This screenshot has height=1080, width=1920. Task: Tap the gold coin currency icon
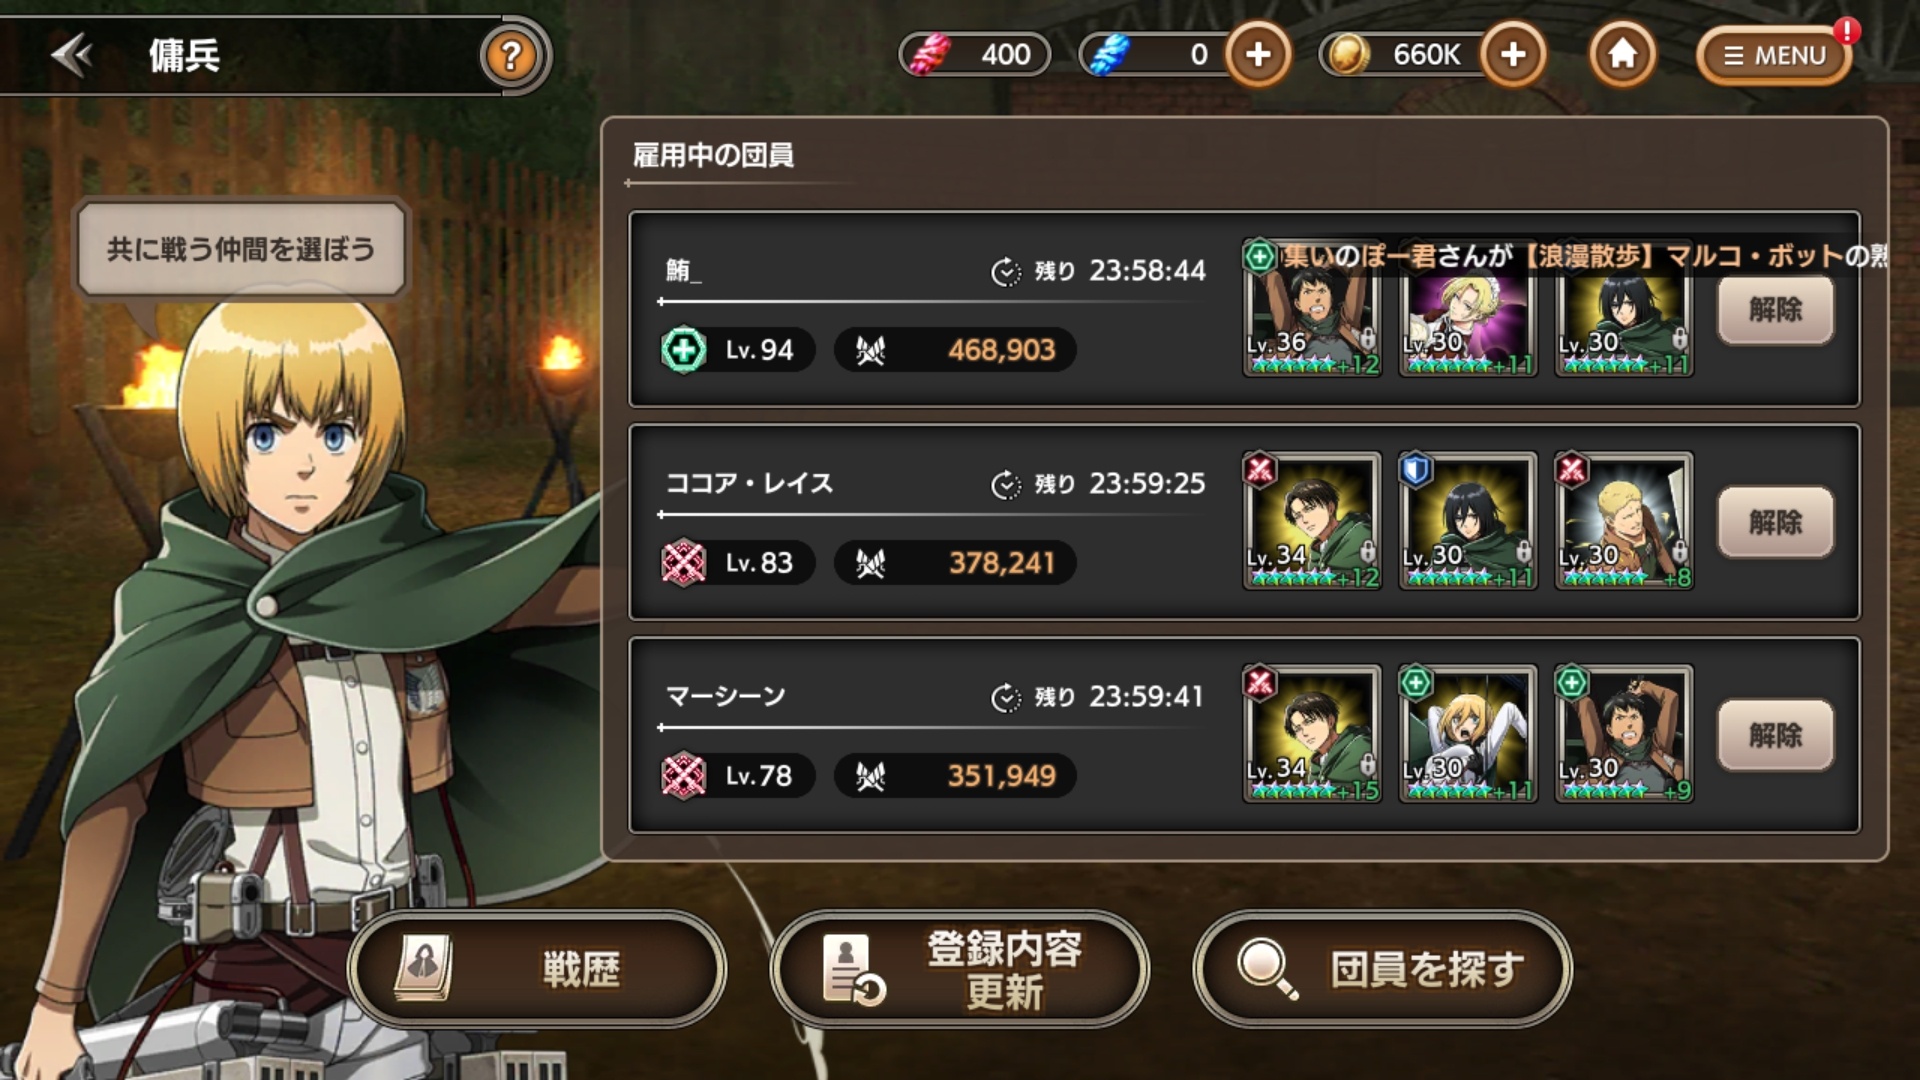pos(1349,54)
